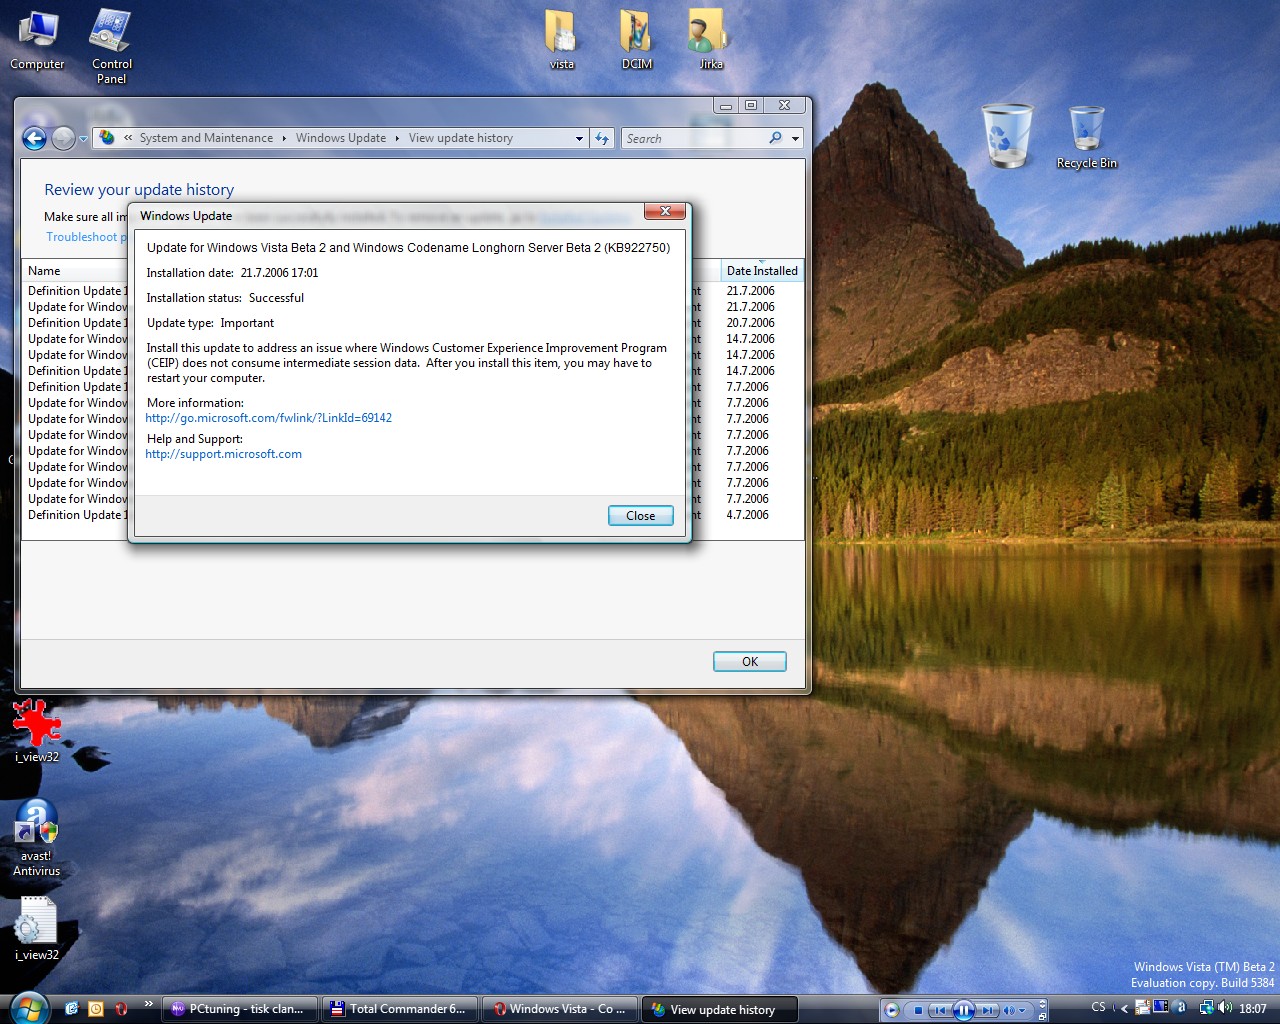This screenshot has height=1024, width=1280.
Task: Sort by Date Installed column header
Action: pos(762,271)
